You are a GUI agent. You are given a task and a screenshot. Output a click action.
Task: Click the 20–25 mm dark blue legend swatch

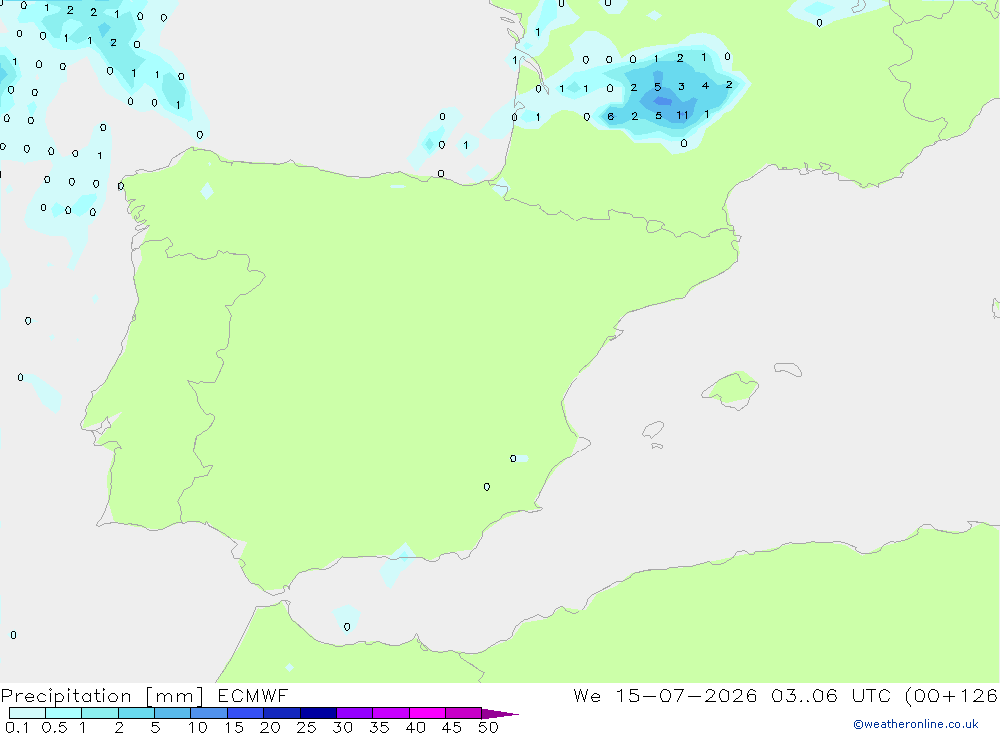[x=282, y=713]
